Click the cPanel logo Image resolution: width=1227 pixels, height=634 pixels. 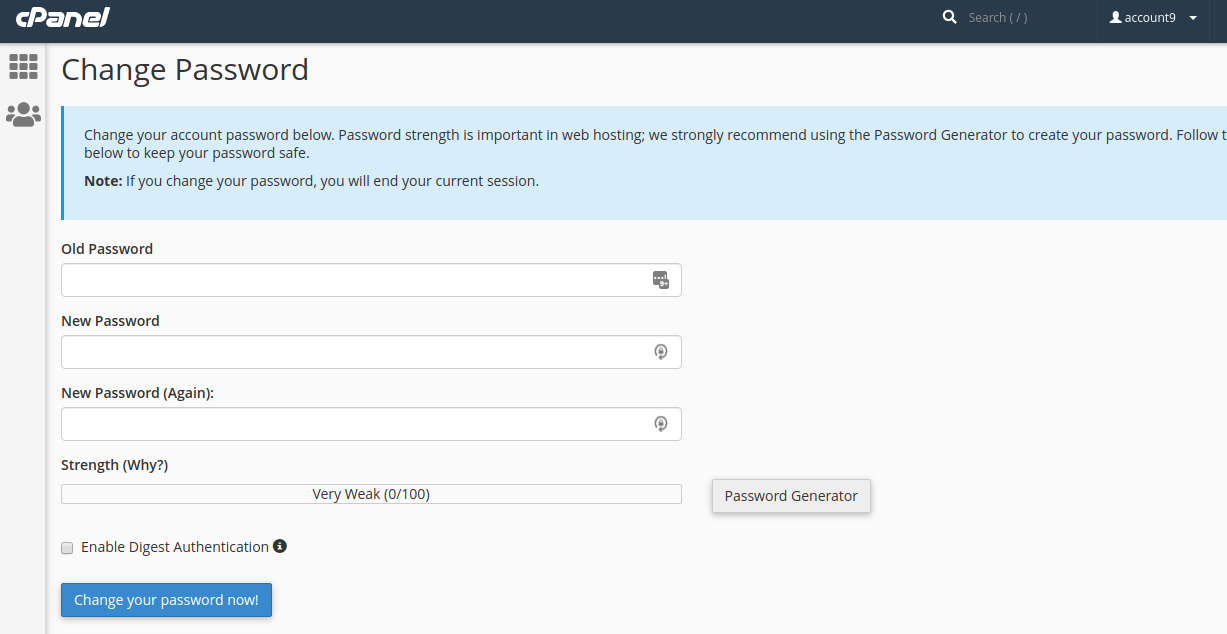point(62,17)
